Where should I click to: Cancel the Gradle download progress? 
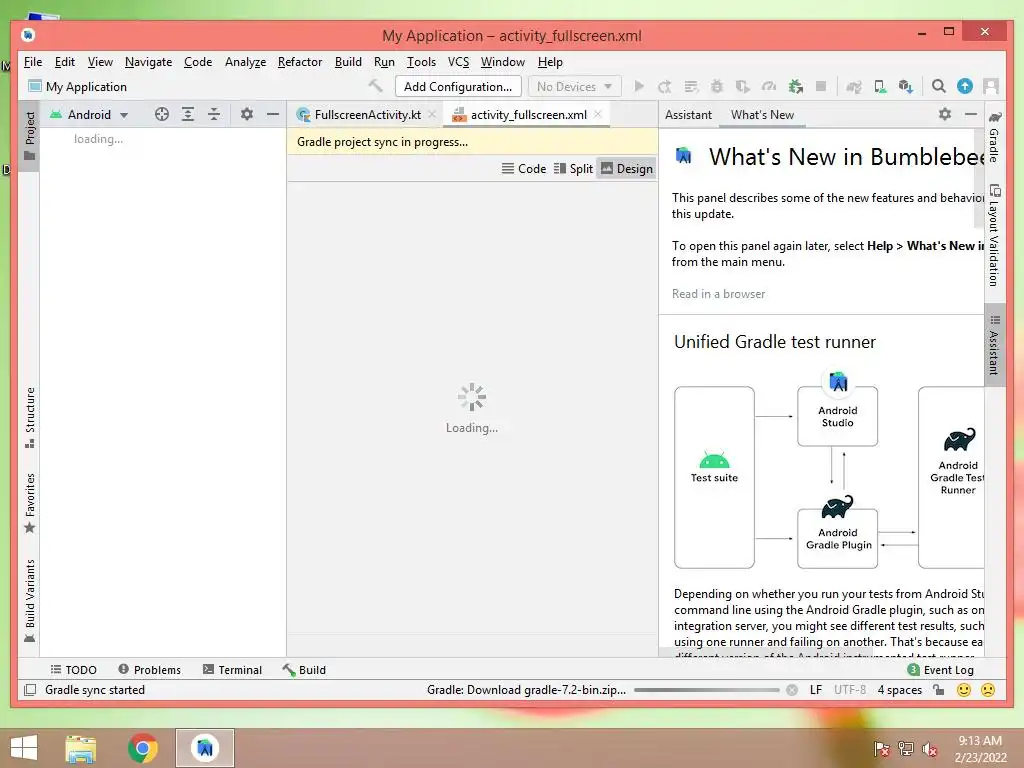(792, 690)
